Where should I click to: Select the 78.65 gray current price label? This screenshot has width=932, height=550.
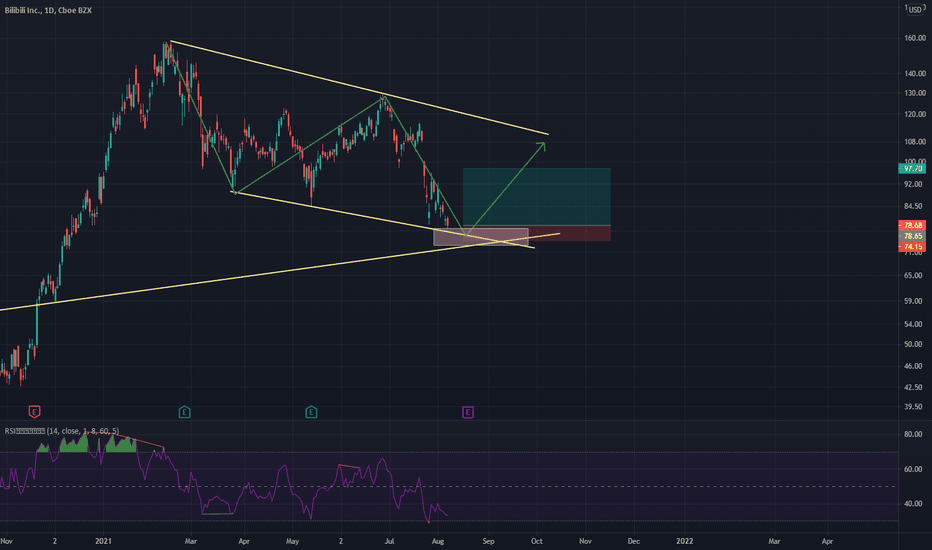coord(912,236)
